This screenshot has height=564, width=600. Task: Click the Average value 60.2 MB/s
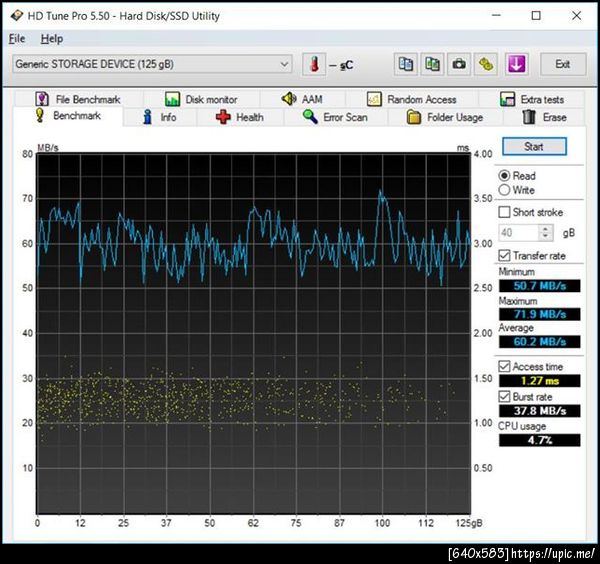[x=540, y=342]
